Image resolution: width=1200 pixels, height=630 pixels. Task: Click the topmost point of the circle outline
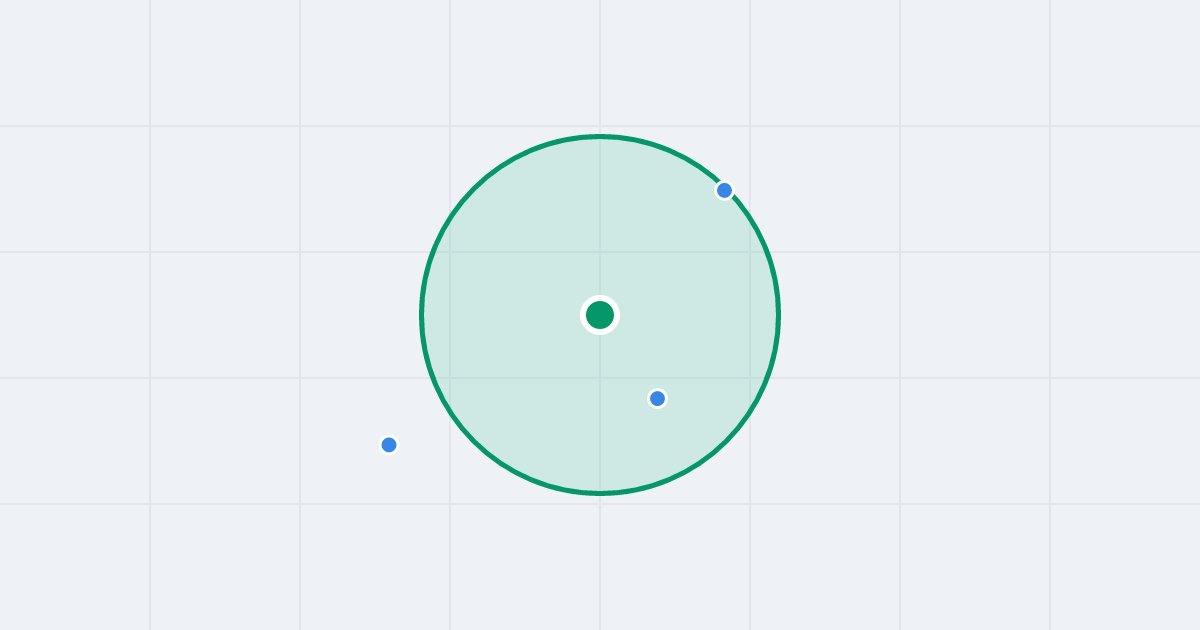(x=600, y=136)
